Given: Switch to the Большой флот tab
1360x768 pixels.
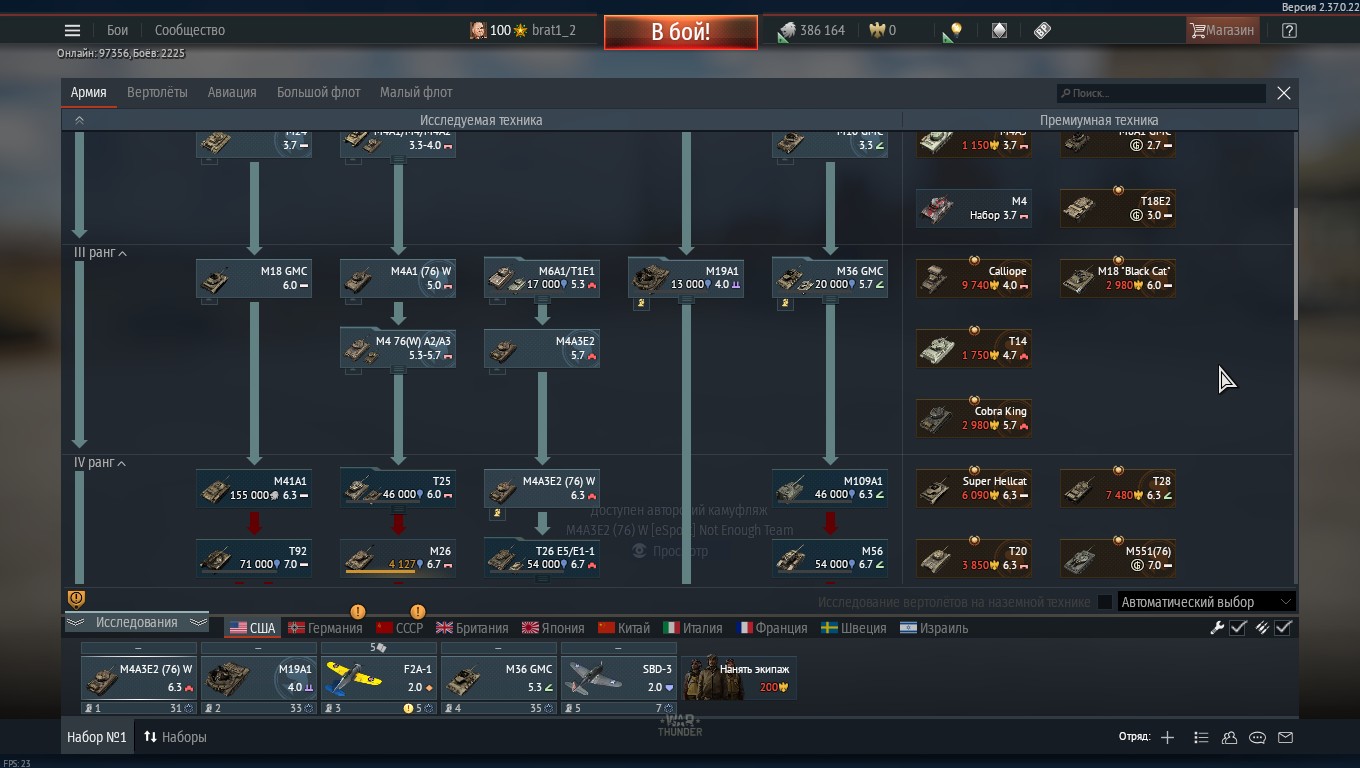Looking at the screenshot, I should pos(318,92).
